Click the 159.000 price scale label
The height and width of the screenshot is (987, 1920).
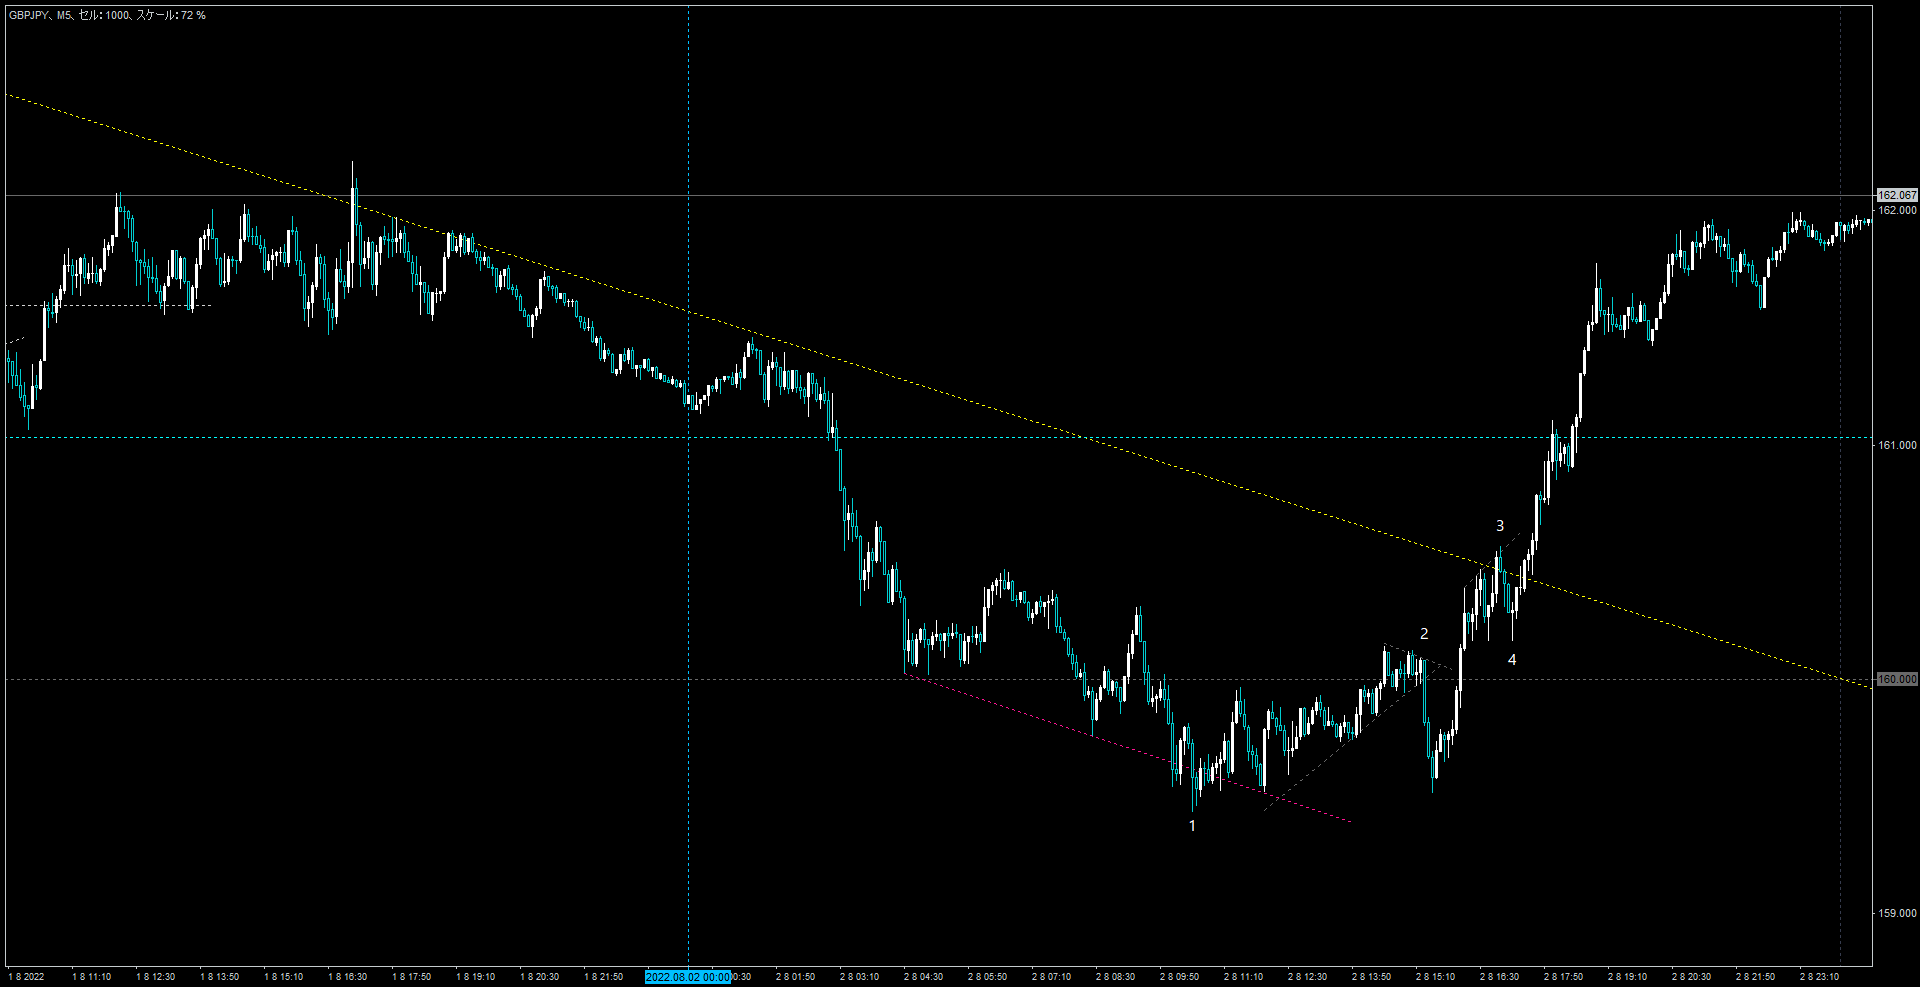(x=1897, y=913)
